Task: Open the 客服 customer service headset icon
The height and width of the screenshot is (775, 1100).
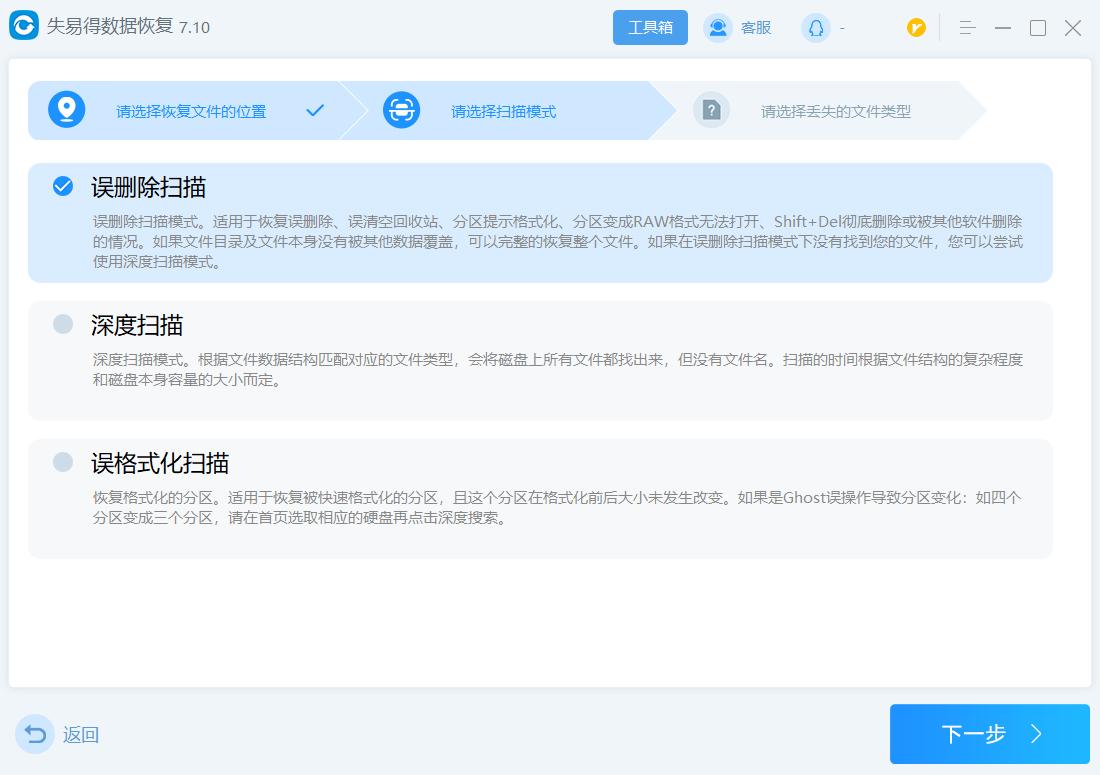Action: [x=716, y=28]
